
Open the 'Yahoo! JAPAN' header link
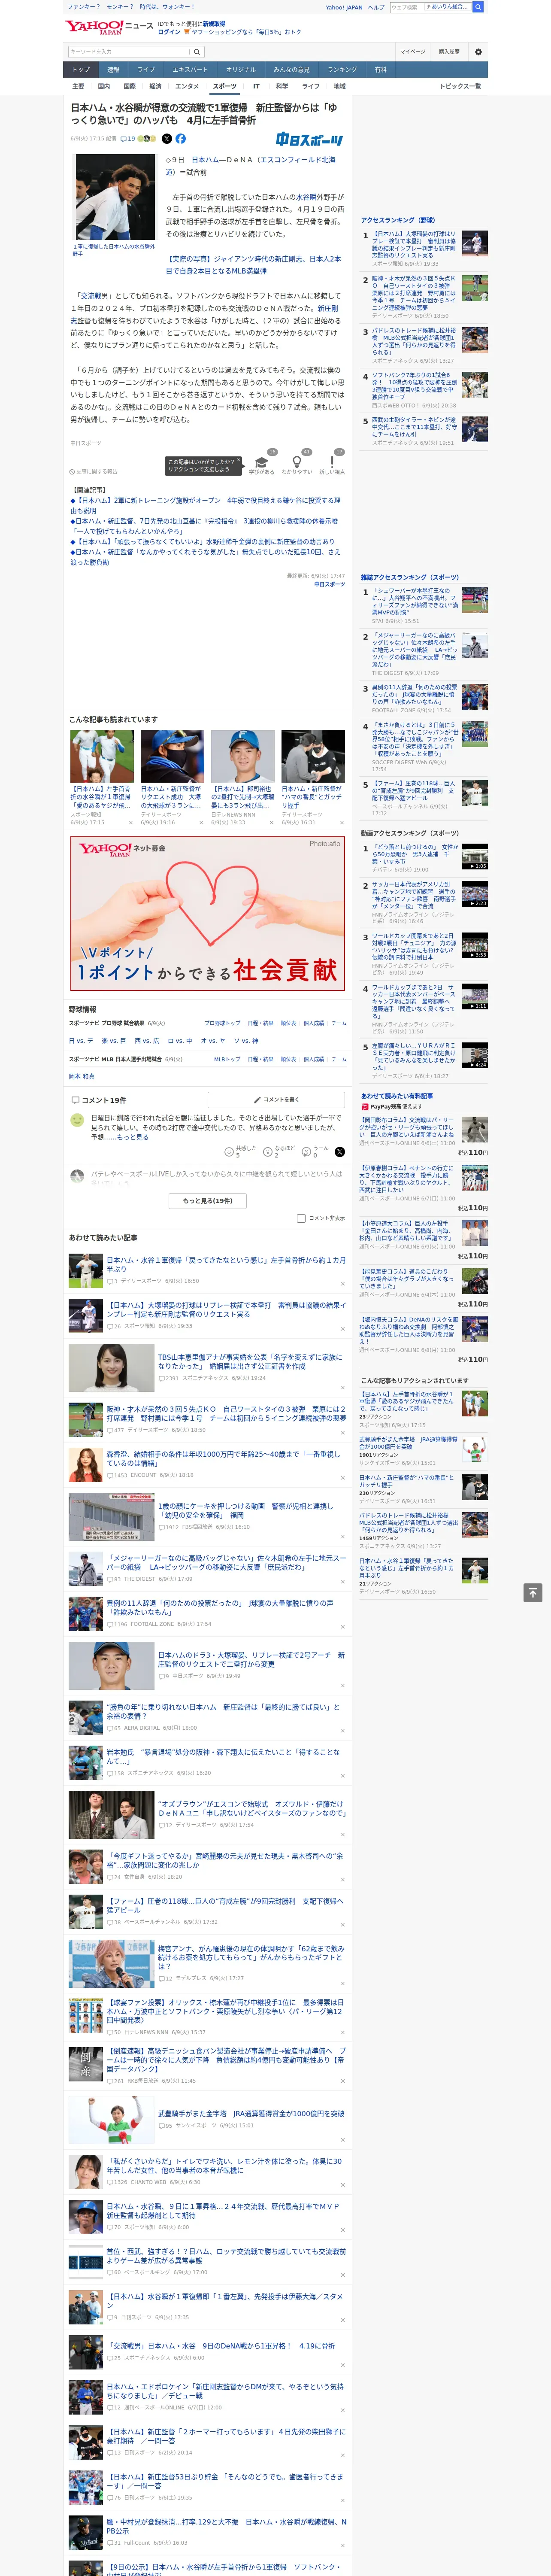(x=344, y=7)
